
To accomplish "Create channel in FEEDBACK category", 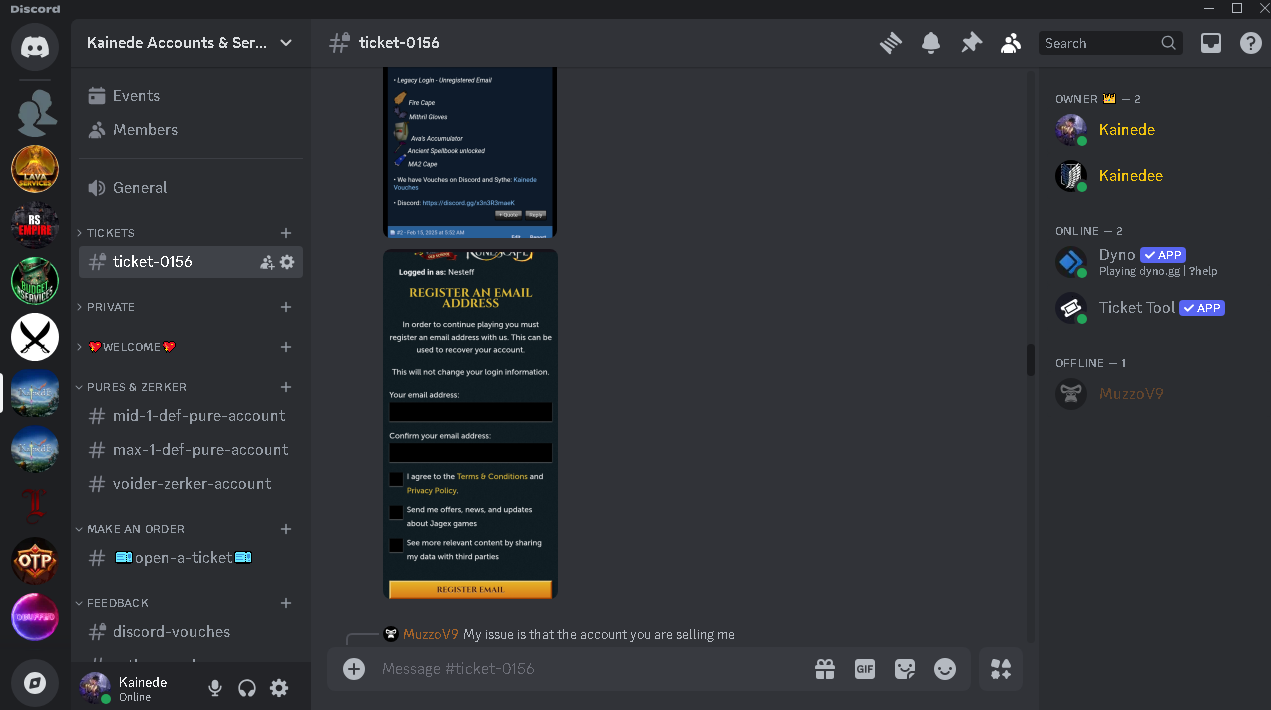I will pos(286,603).
